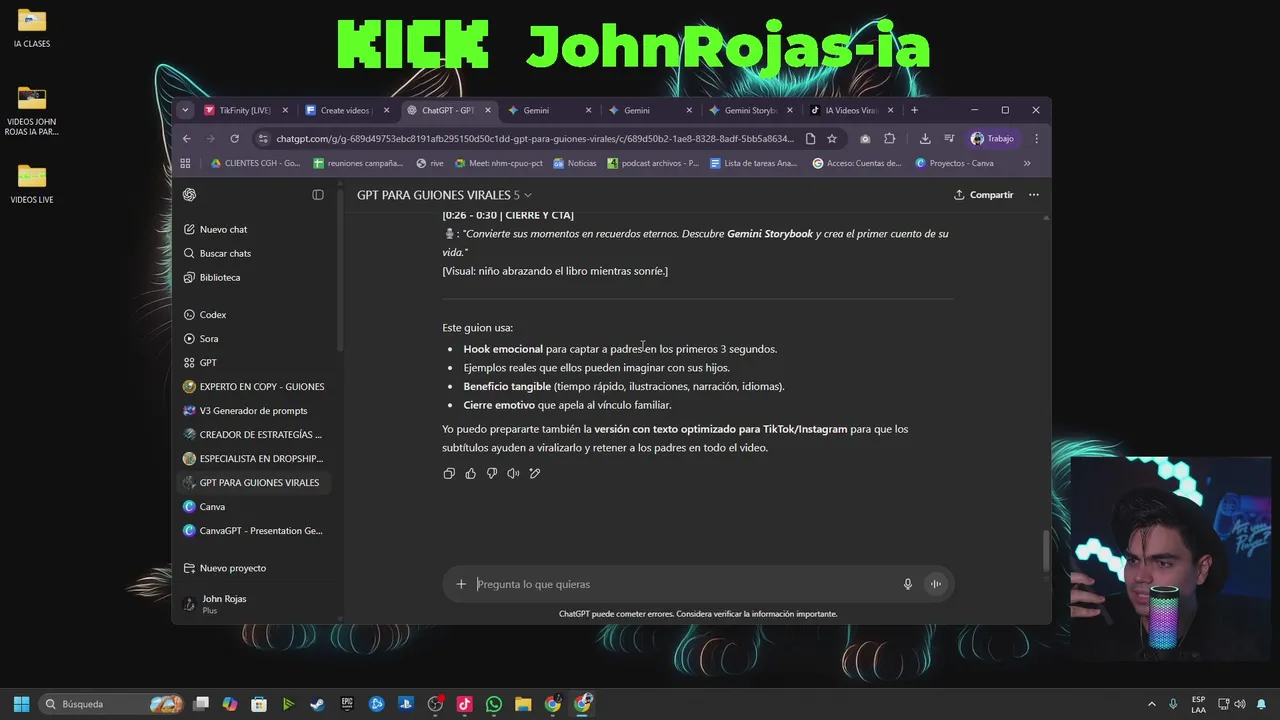Viewport: 1280px width, 720px height.
Task: Open the Windows Start menu
Action: [21, 704]
